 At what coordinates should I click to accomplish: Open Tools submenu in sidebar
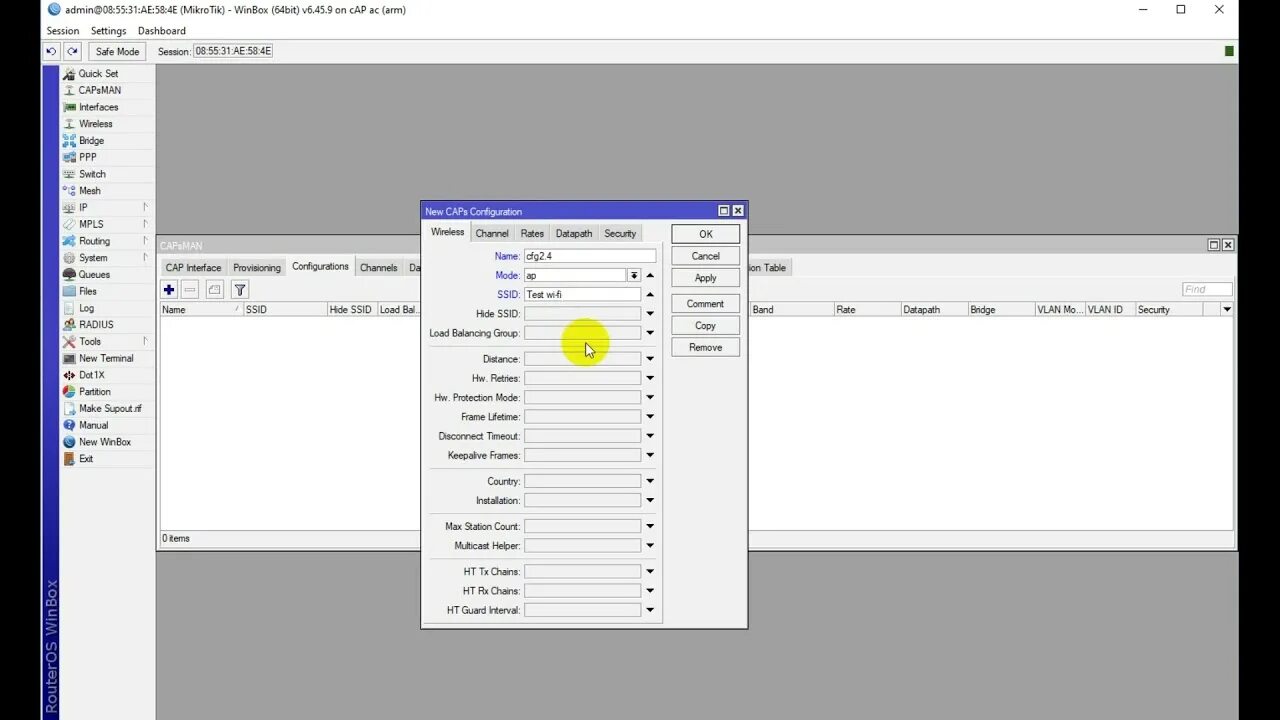90,341
